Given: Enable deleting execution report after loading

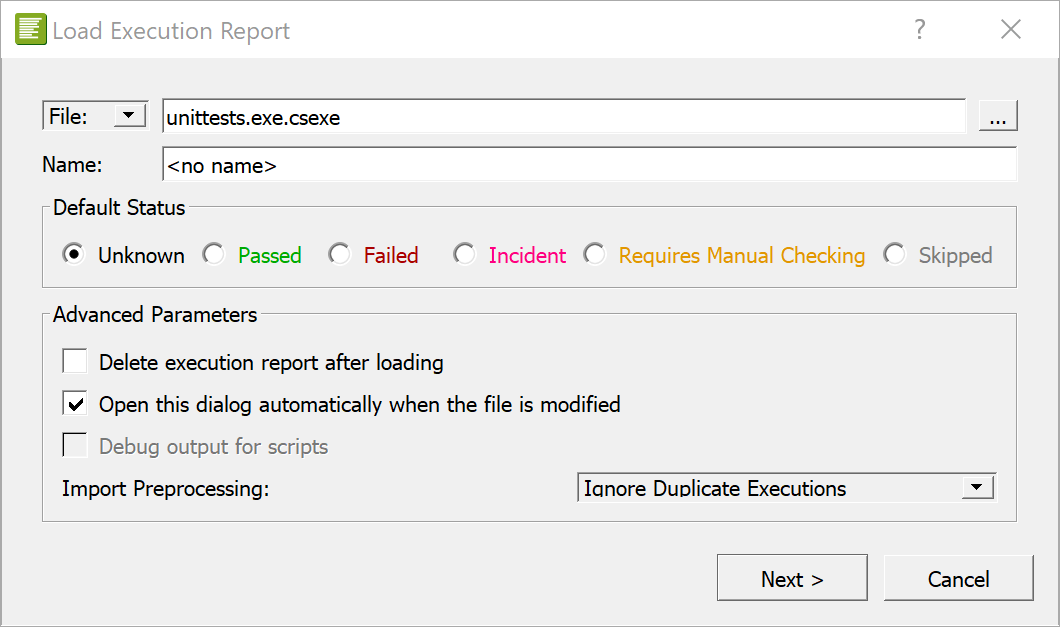Looking at the screenshot, I should point(75,361).
